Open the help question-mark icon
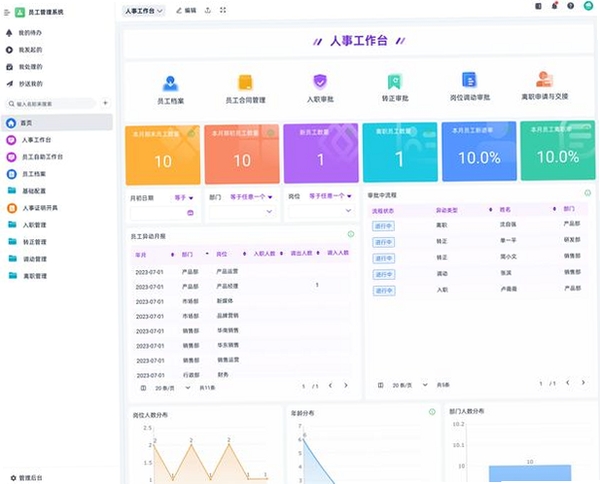Screen dimensions: 600x484 (x=571, y=6)
